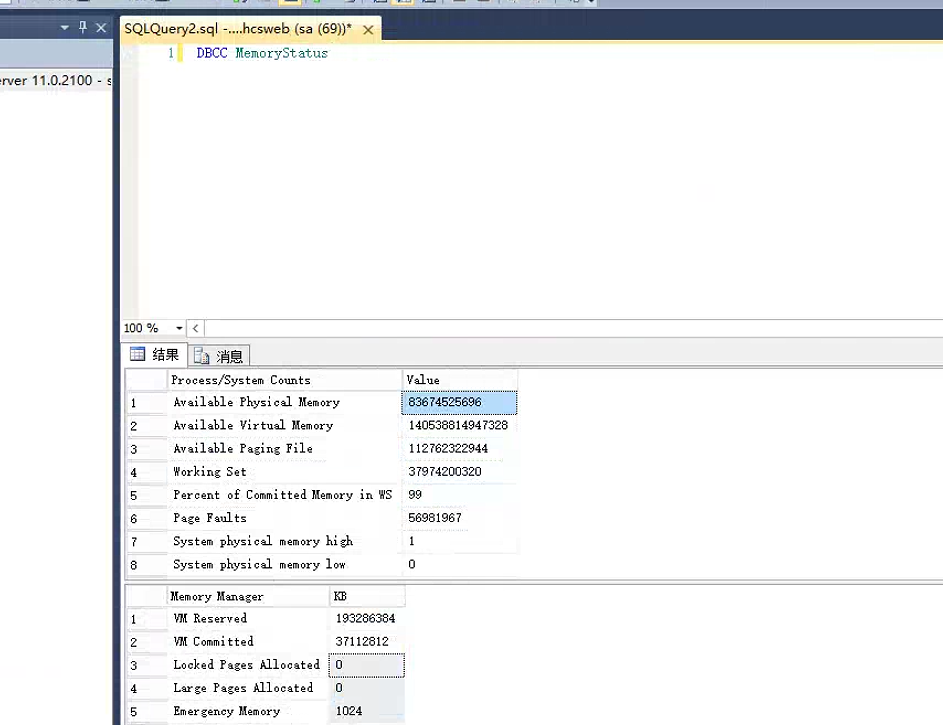The width and height of the screenshot is (943, 725).
Task: Open the Object Explorer window position dropdown arrow
Action: click(x=65, y=28)
